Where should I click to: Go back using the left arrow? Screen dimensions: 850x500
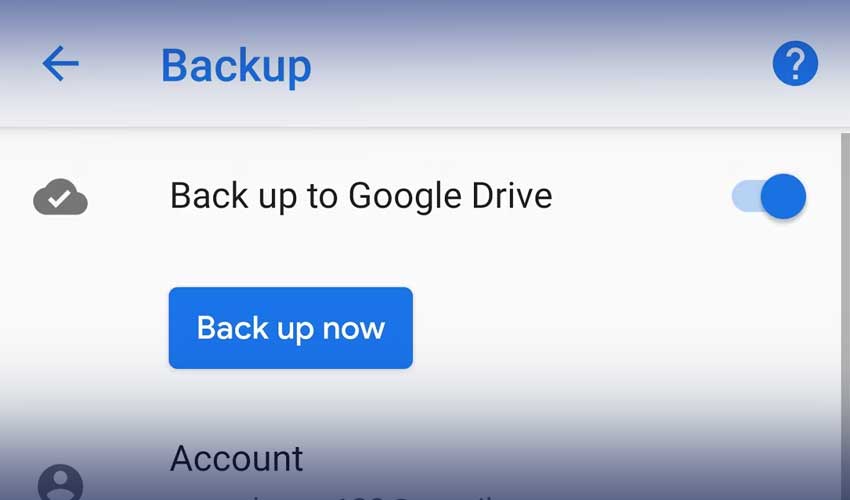(61, 63)
